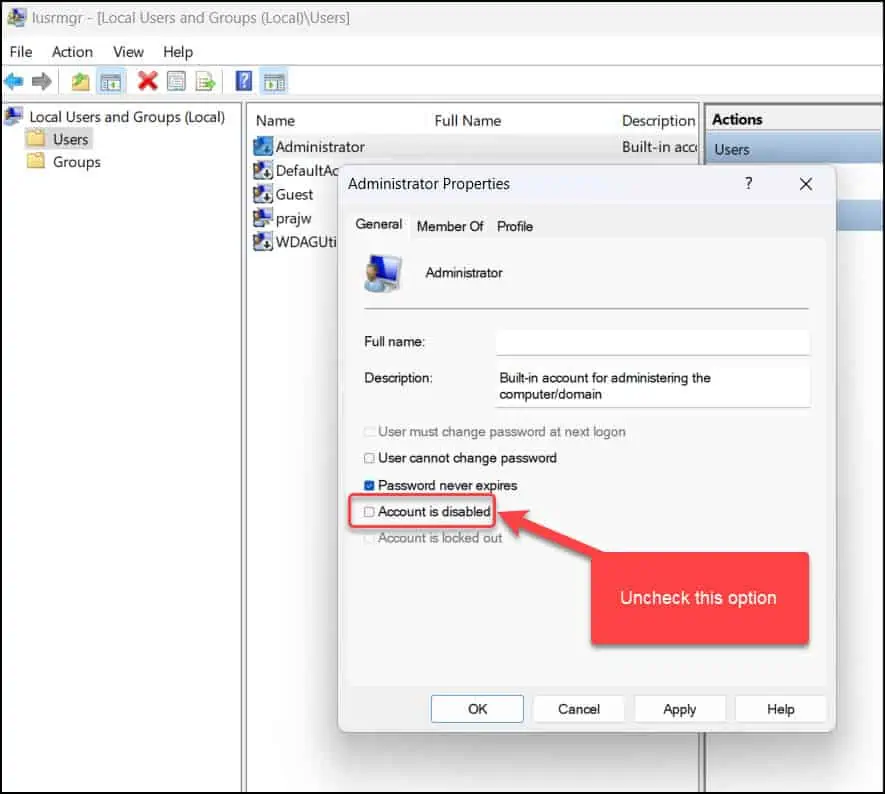Click the Apply button
The width and height of the screenshot is (885, 794).
tap(680, 709)
